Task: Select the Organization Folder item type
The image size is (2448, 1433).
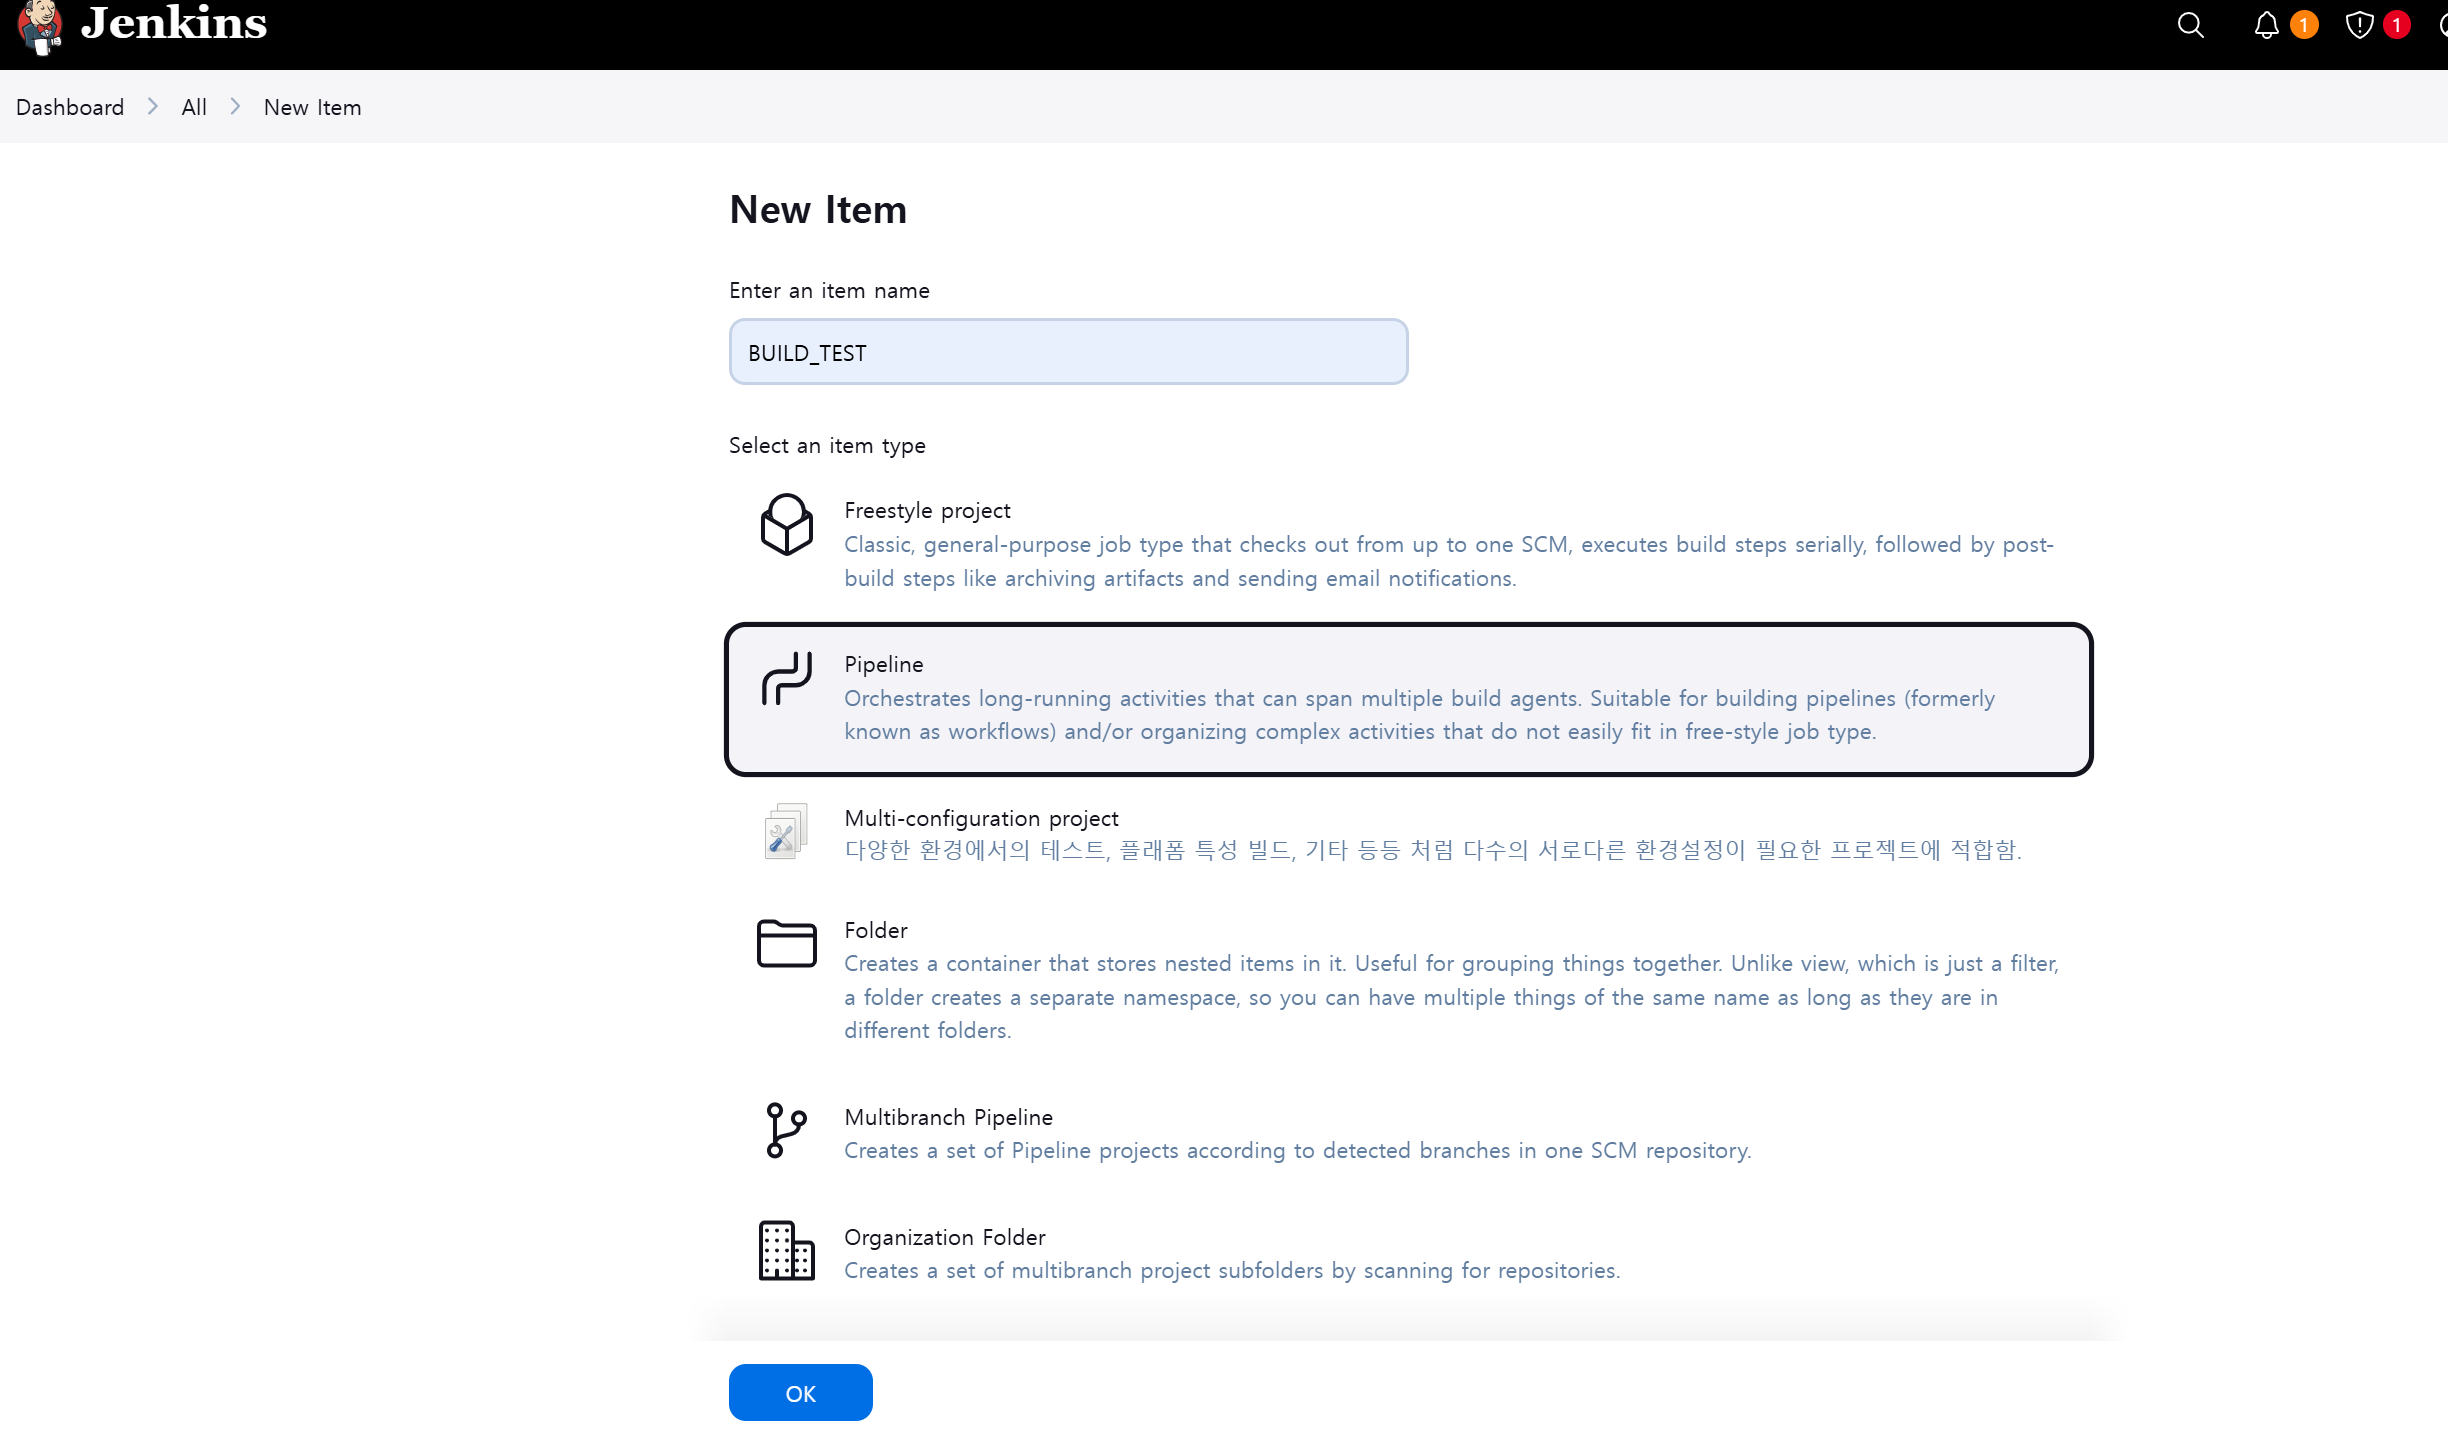Action: click(x=944, y=1237)
